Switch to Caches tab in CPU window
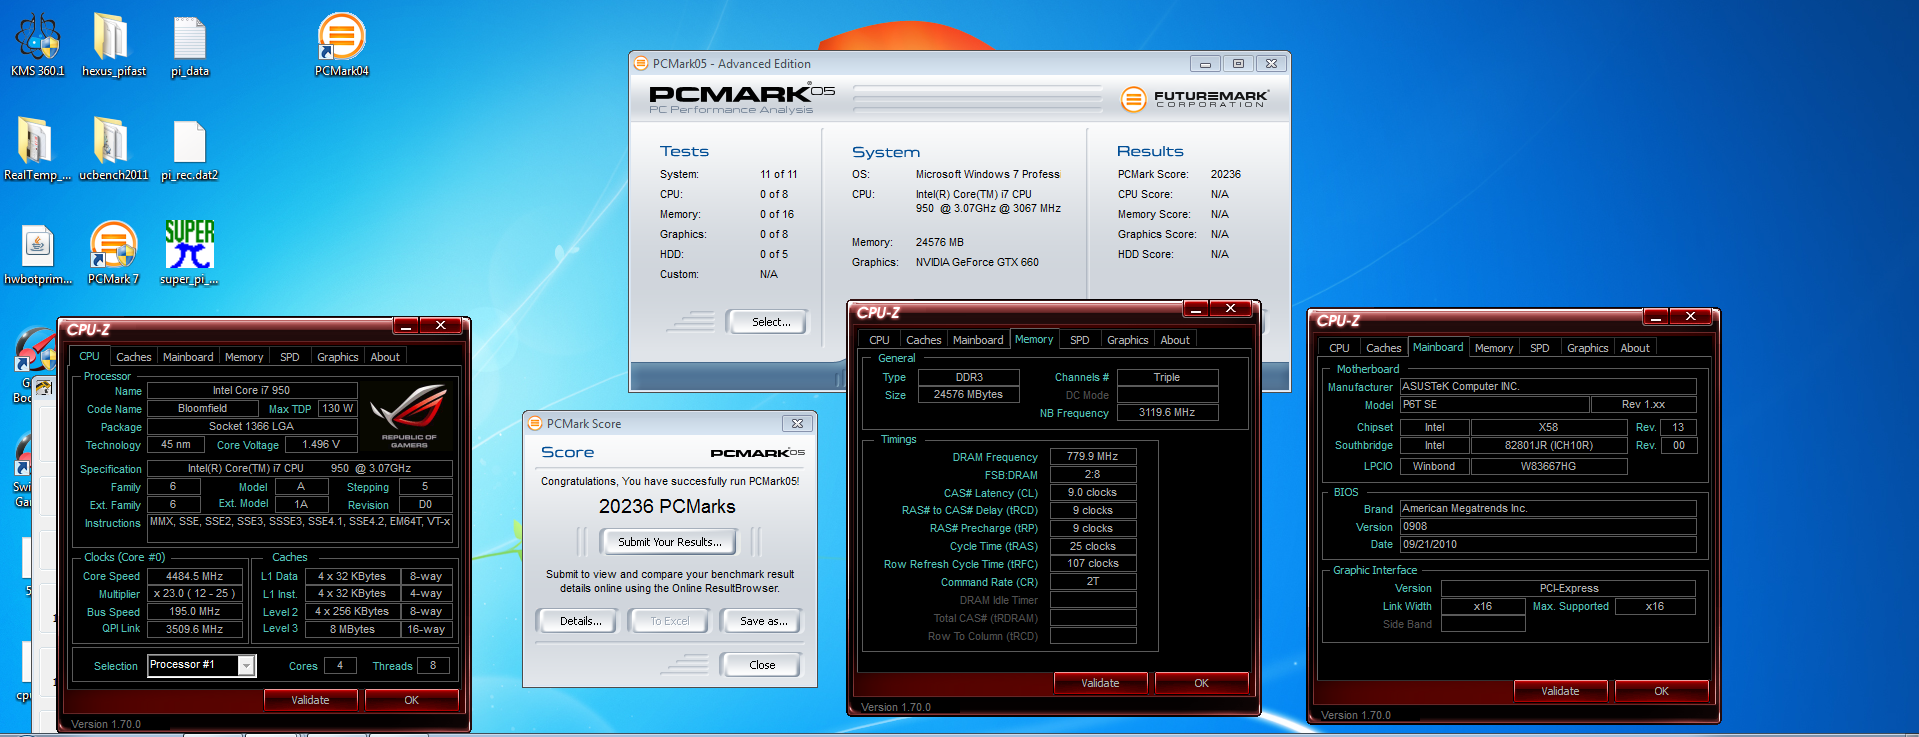This screenshot has width=1919, height=737. [x=133, y=357]
